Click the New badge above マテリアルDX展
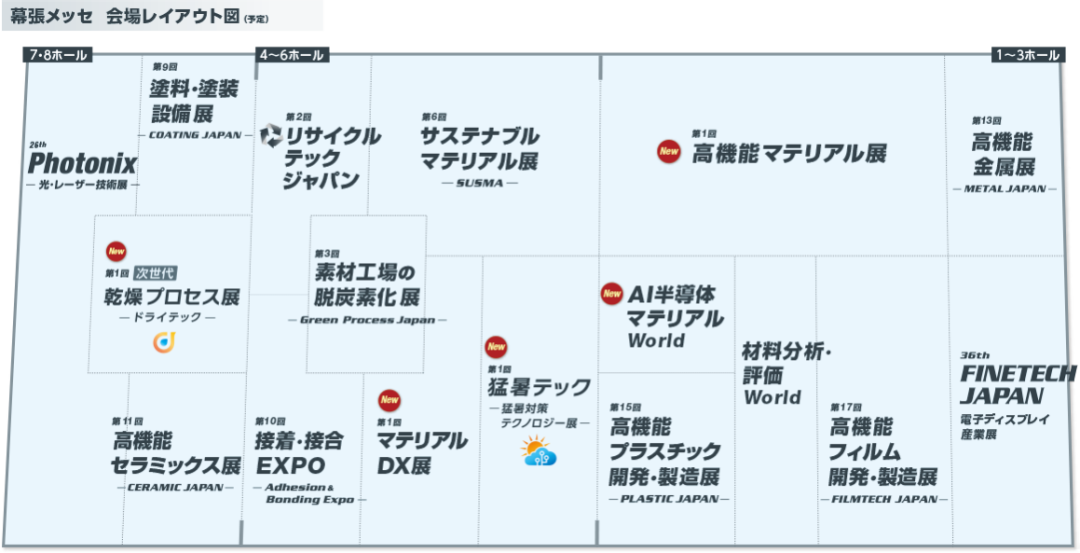The image size is (1080, 553). pyautogui.click(x=390, y=400)
